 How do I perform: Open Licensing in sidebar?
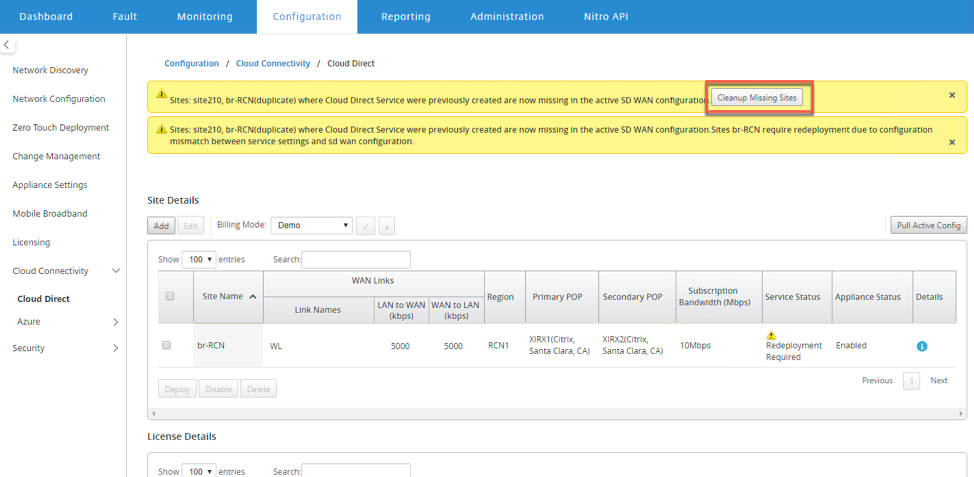[x=31, y=242]
